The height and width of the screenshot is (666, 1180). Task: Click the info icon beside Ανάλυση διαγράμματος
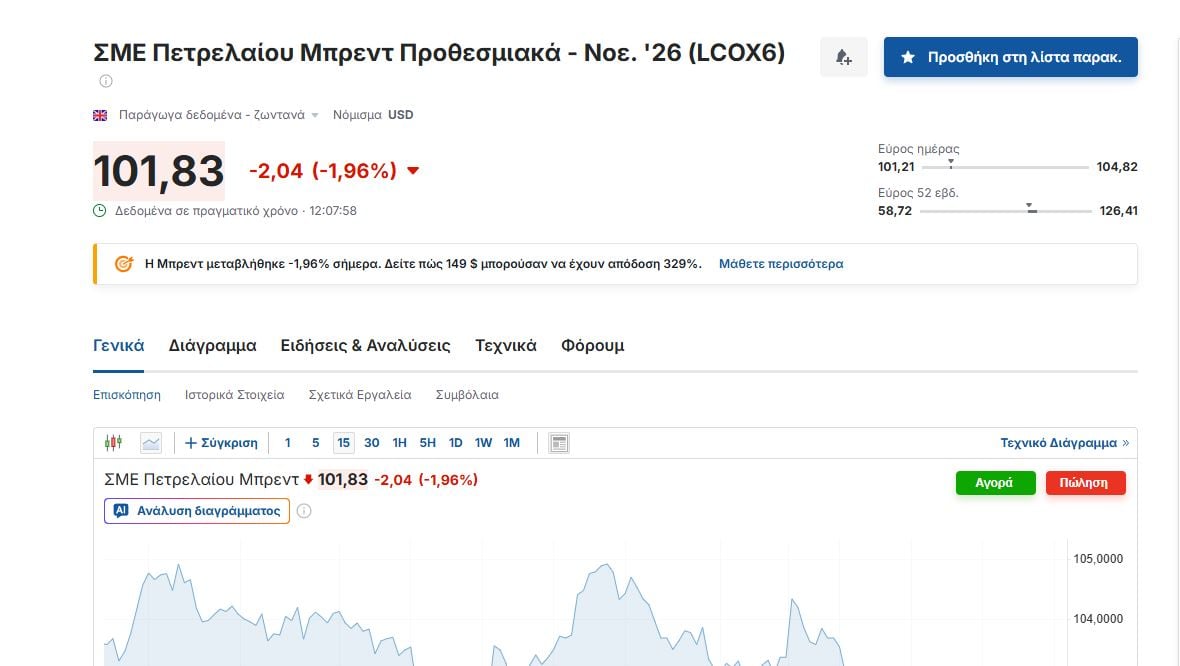click(x=304, y=511)
